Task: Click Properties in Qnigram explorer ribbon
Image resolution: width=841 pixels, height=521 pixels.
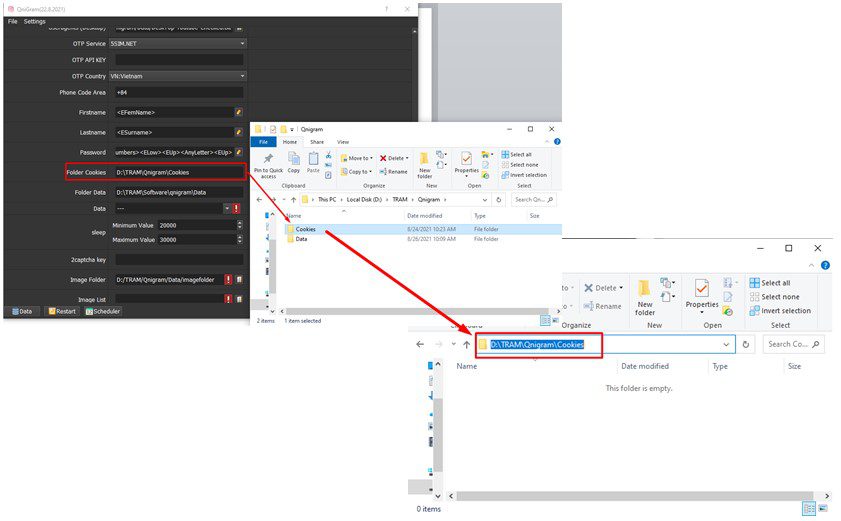Action: 467,163
